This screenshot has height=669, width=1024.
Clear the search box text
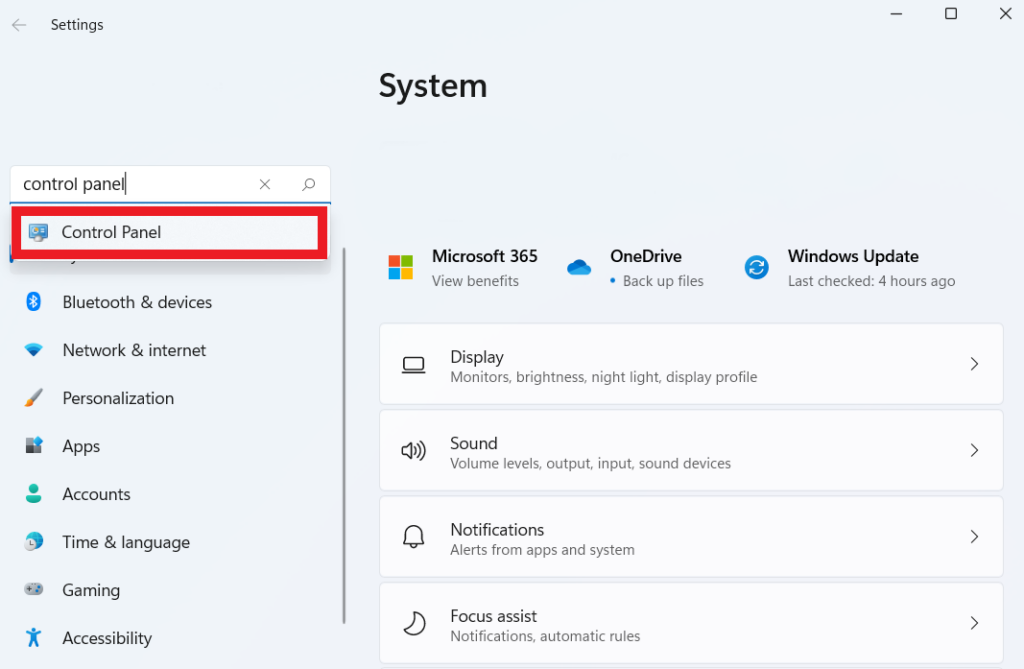[x=265, y=184]
